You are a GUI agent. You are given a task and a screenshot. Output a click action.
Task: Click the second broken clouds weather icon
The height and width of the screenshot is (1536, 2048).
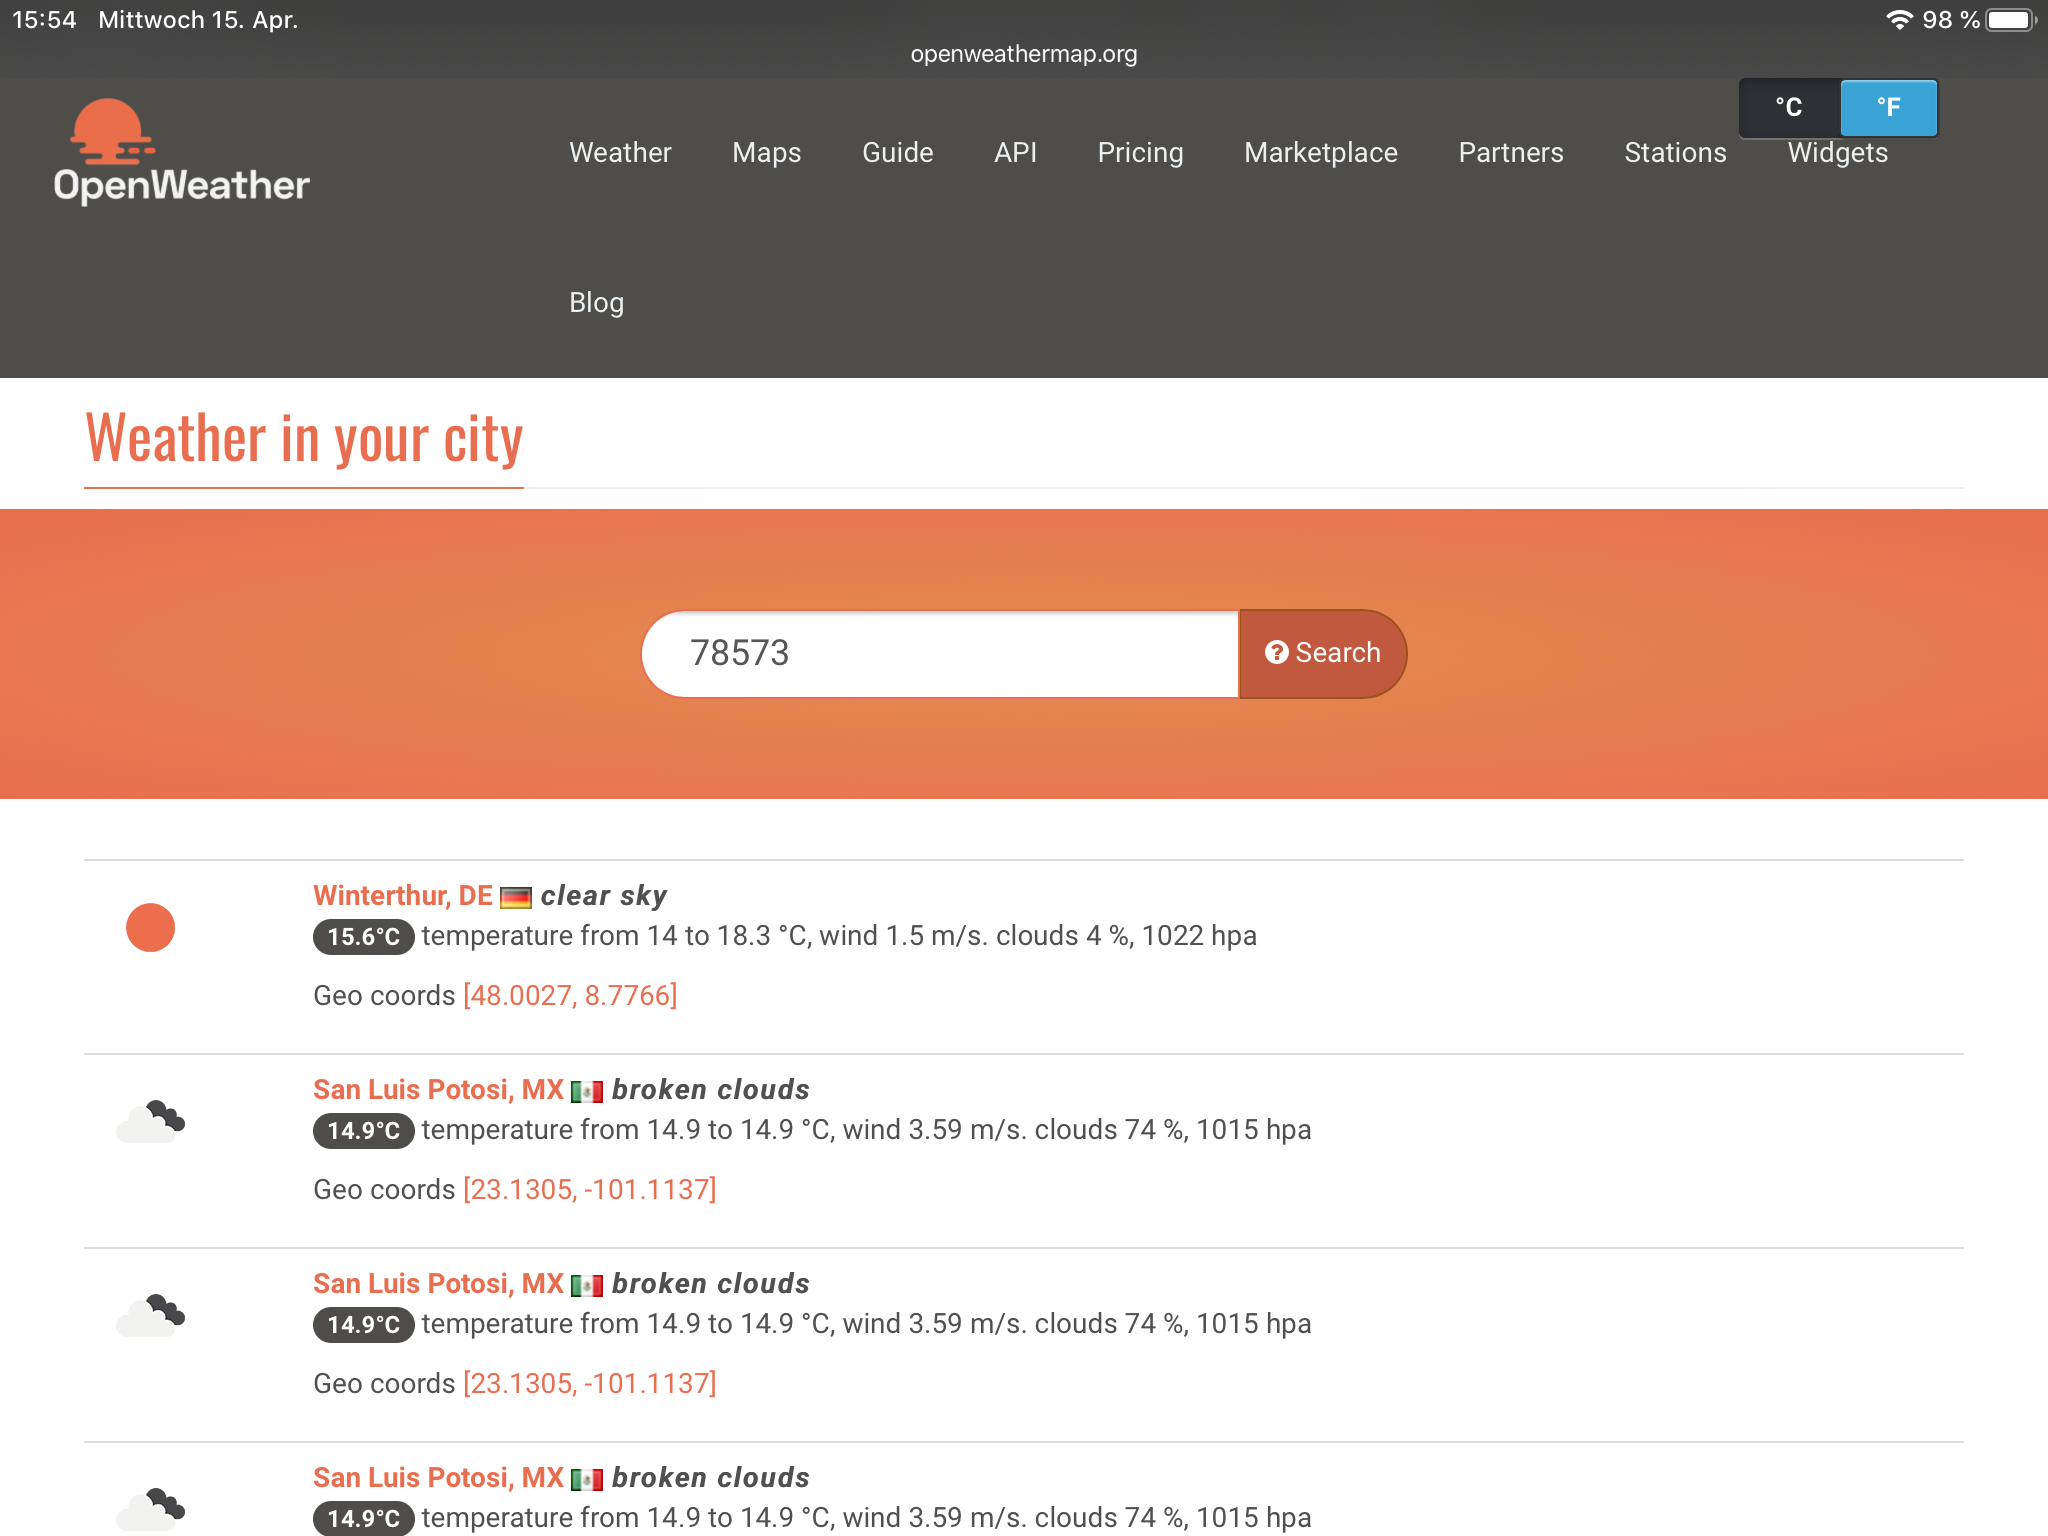(x=150, y=1316)
